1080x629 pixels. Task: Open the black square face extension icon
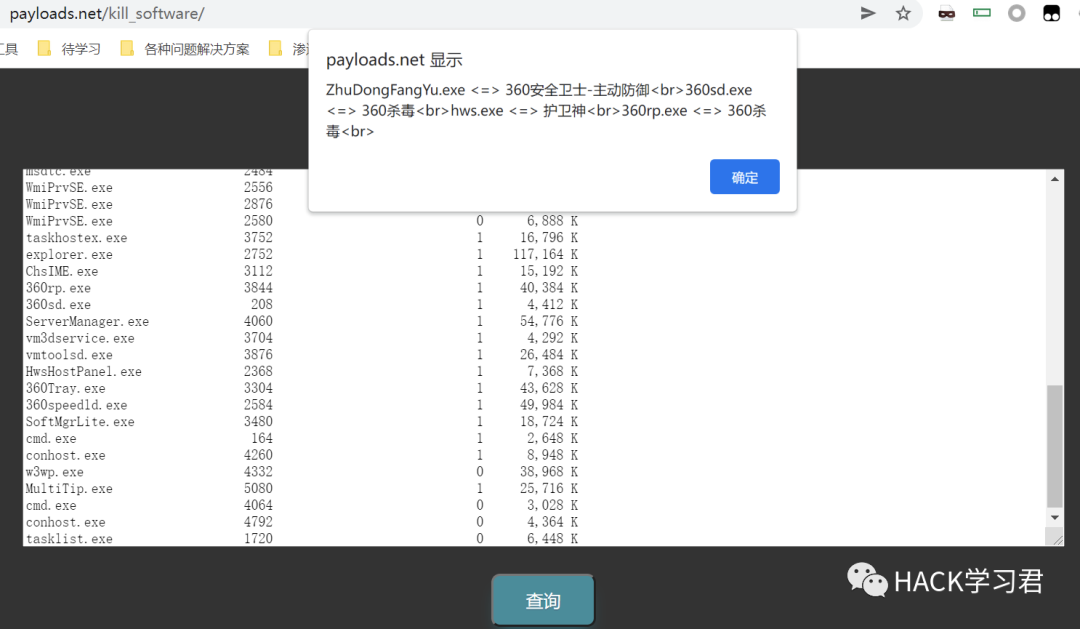coord(1051,13)
